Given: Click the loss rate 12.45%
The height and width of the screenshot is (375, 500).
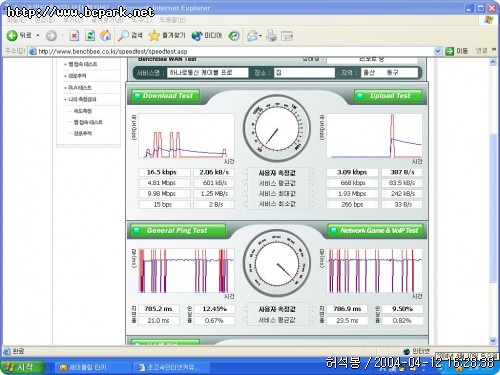Looking at the screenshot, I should tap(215, 309).
